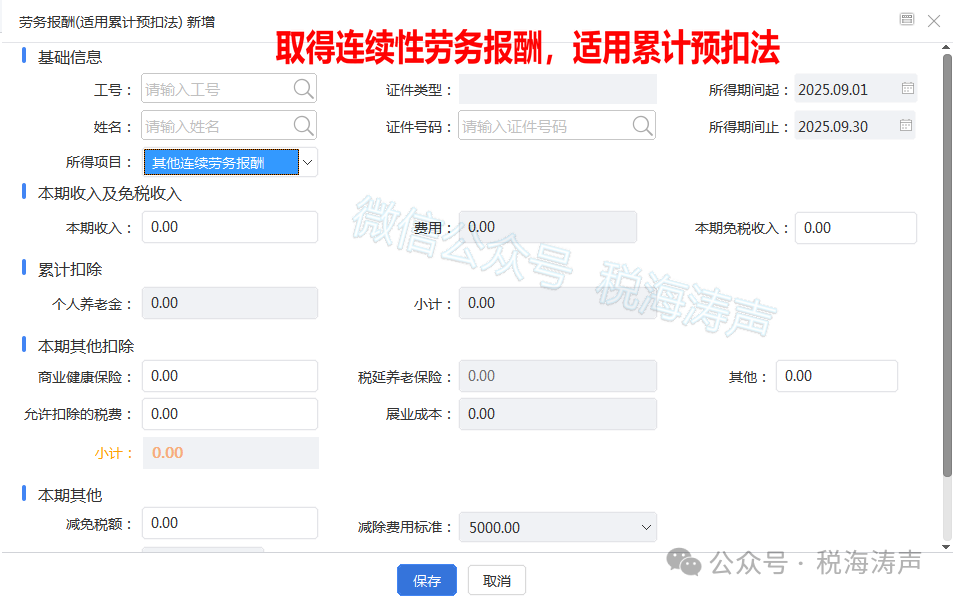
Task: Click the 取消 button
Action: 497,581
